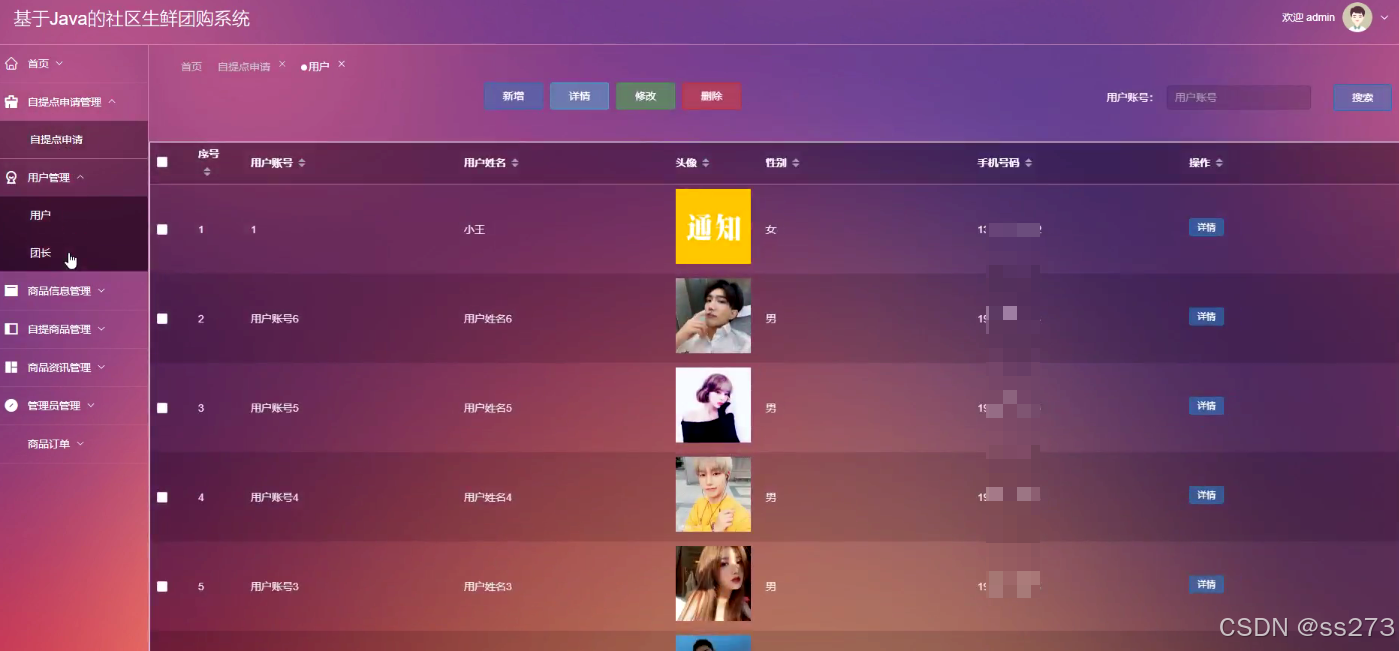
Task: Click the layout icon beside 商品资讯管理
Action: point(12,367)
